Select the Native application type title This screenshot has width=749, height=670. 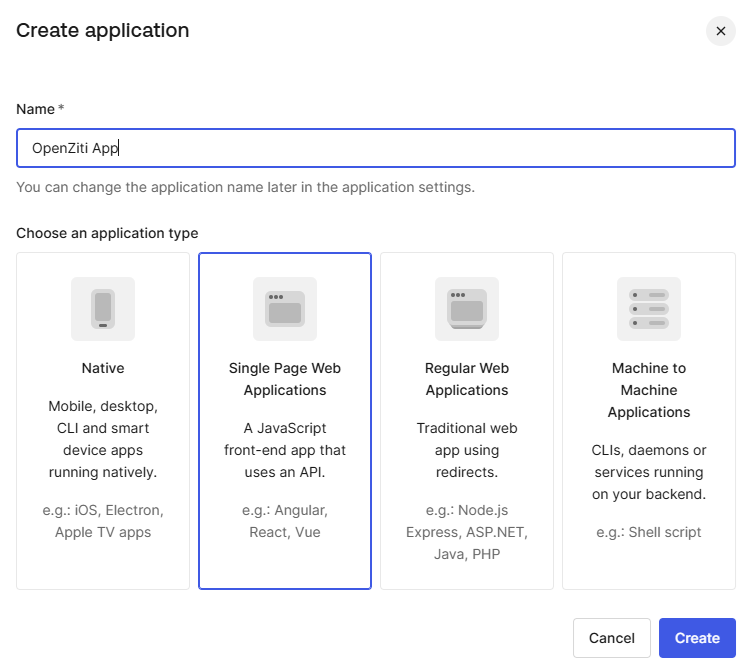pyautogui.click(x=103, y=368)
